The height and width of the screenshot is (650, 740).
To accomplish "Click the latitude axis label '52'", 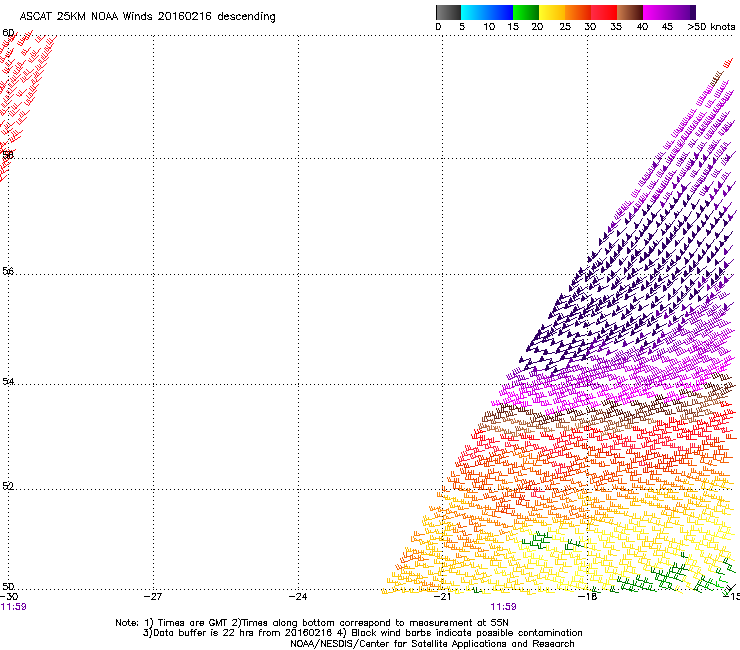I will (8, 486).
